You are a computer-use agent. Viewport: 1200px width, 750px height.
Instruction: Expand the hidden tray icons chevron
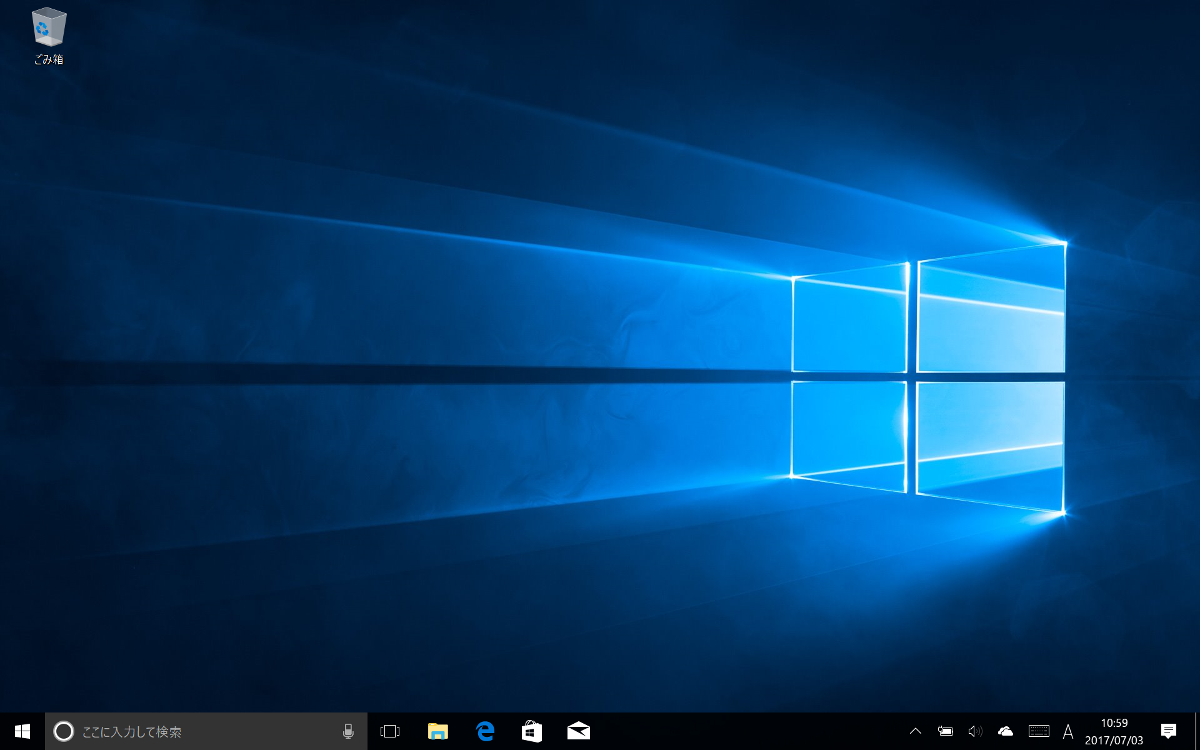tap(915, 731)
